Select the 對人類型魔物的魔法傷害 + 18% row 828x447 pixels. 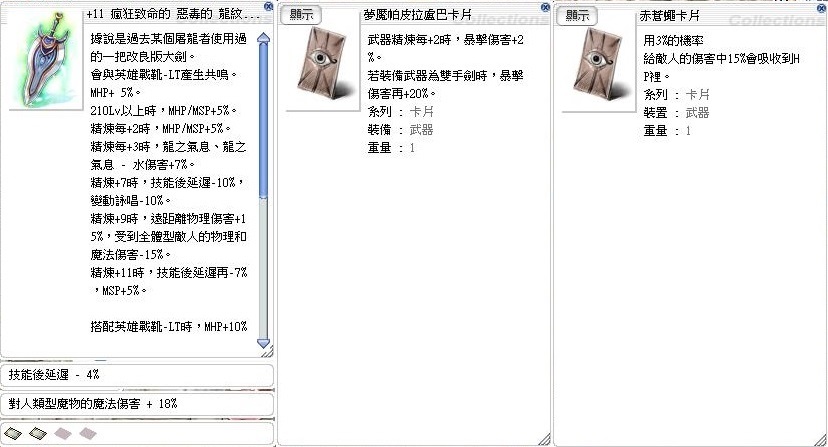[137, 404]
